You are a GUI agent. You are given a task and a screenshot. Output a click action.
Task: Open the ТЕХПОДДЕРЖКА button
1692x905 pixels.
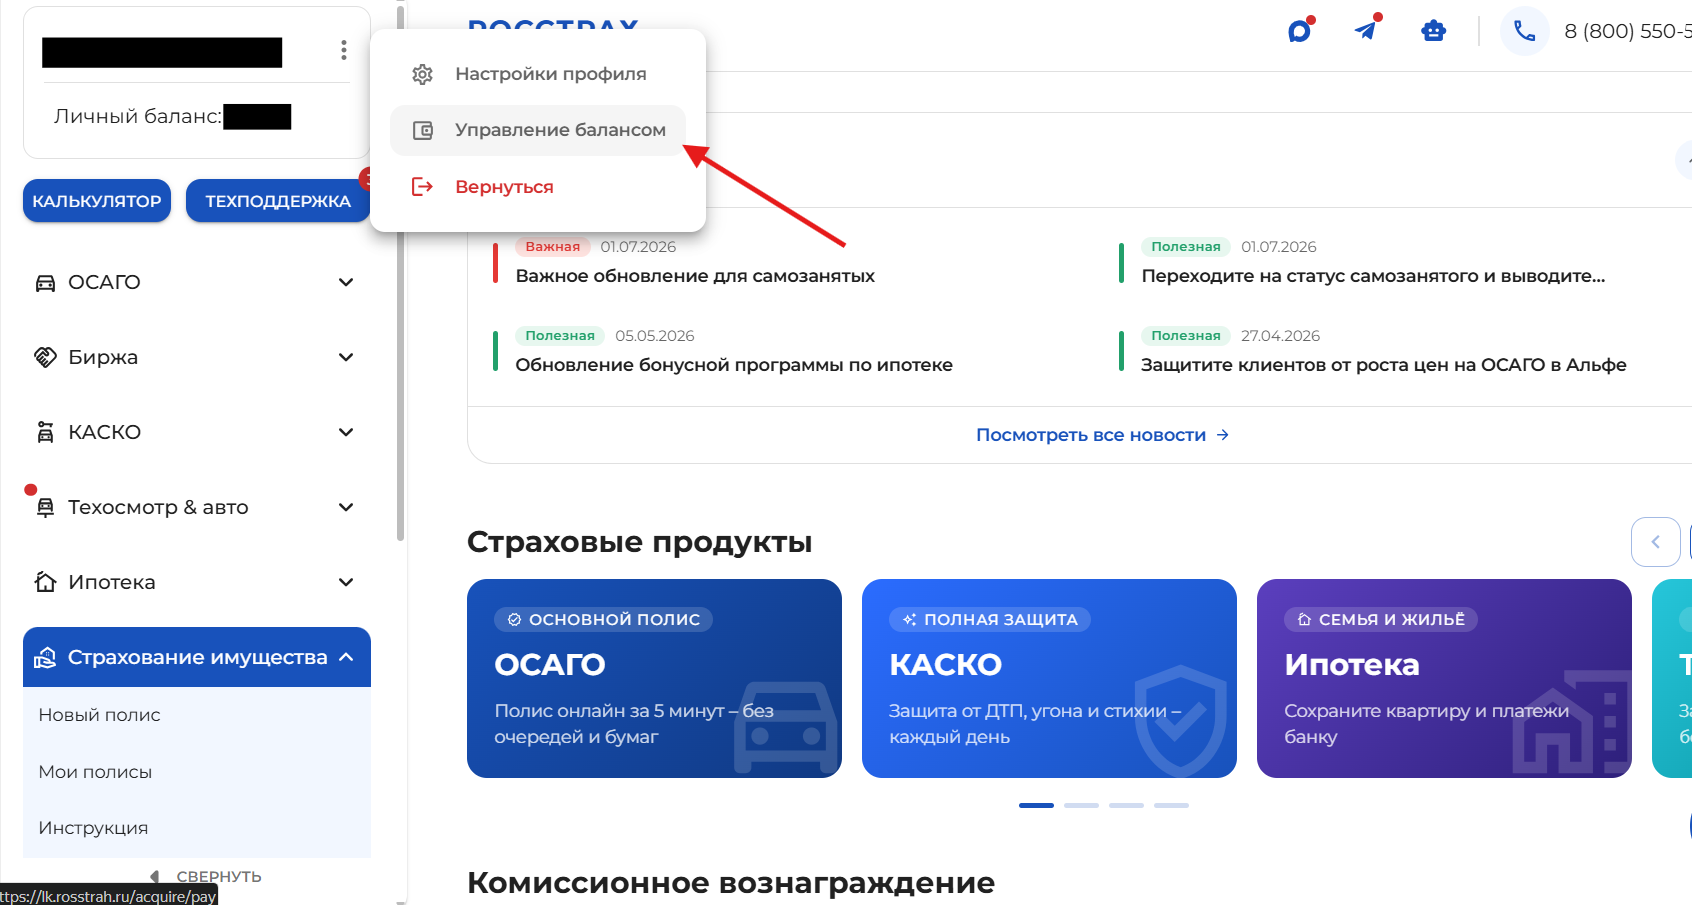[278, 201]
